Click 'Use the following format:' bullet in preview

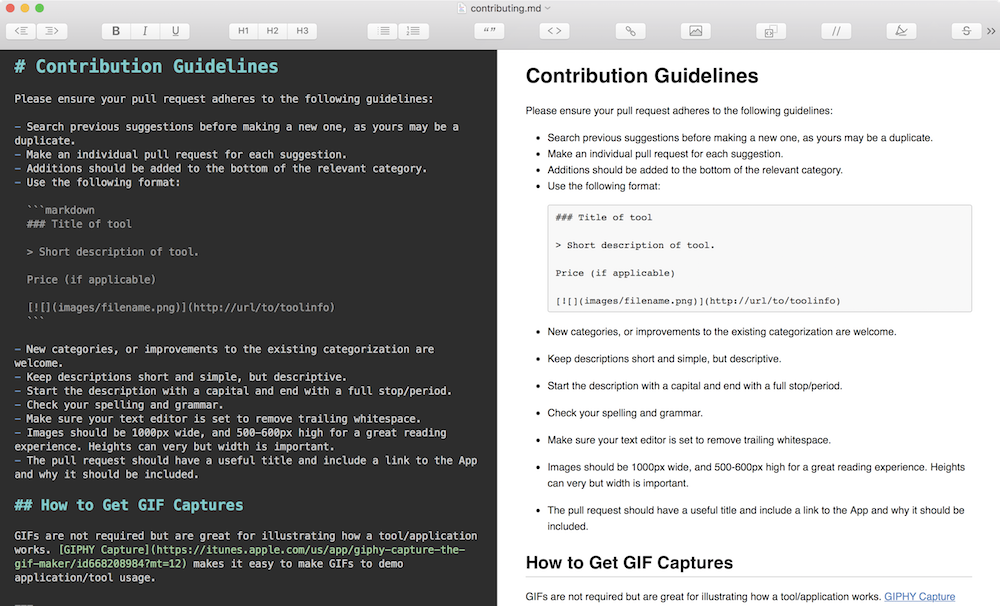603,186
